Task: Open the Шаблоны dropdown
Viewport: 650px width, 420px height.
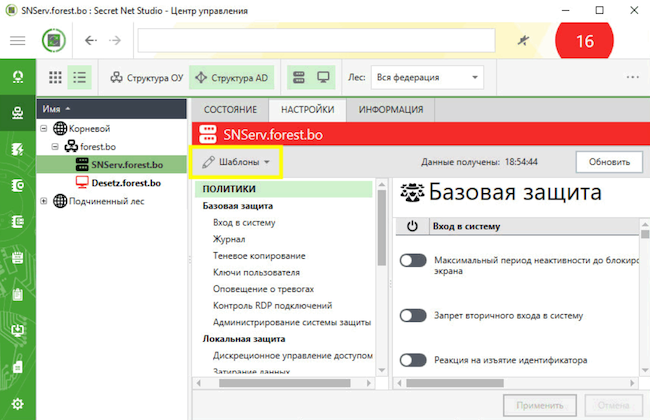Action: pyautogui.click(x=236, y=162)
